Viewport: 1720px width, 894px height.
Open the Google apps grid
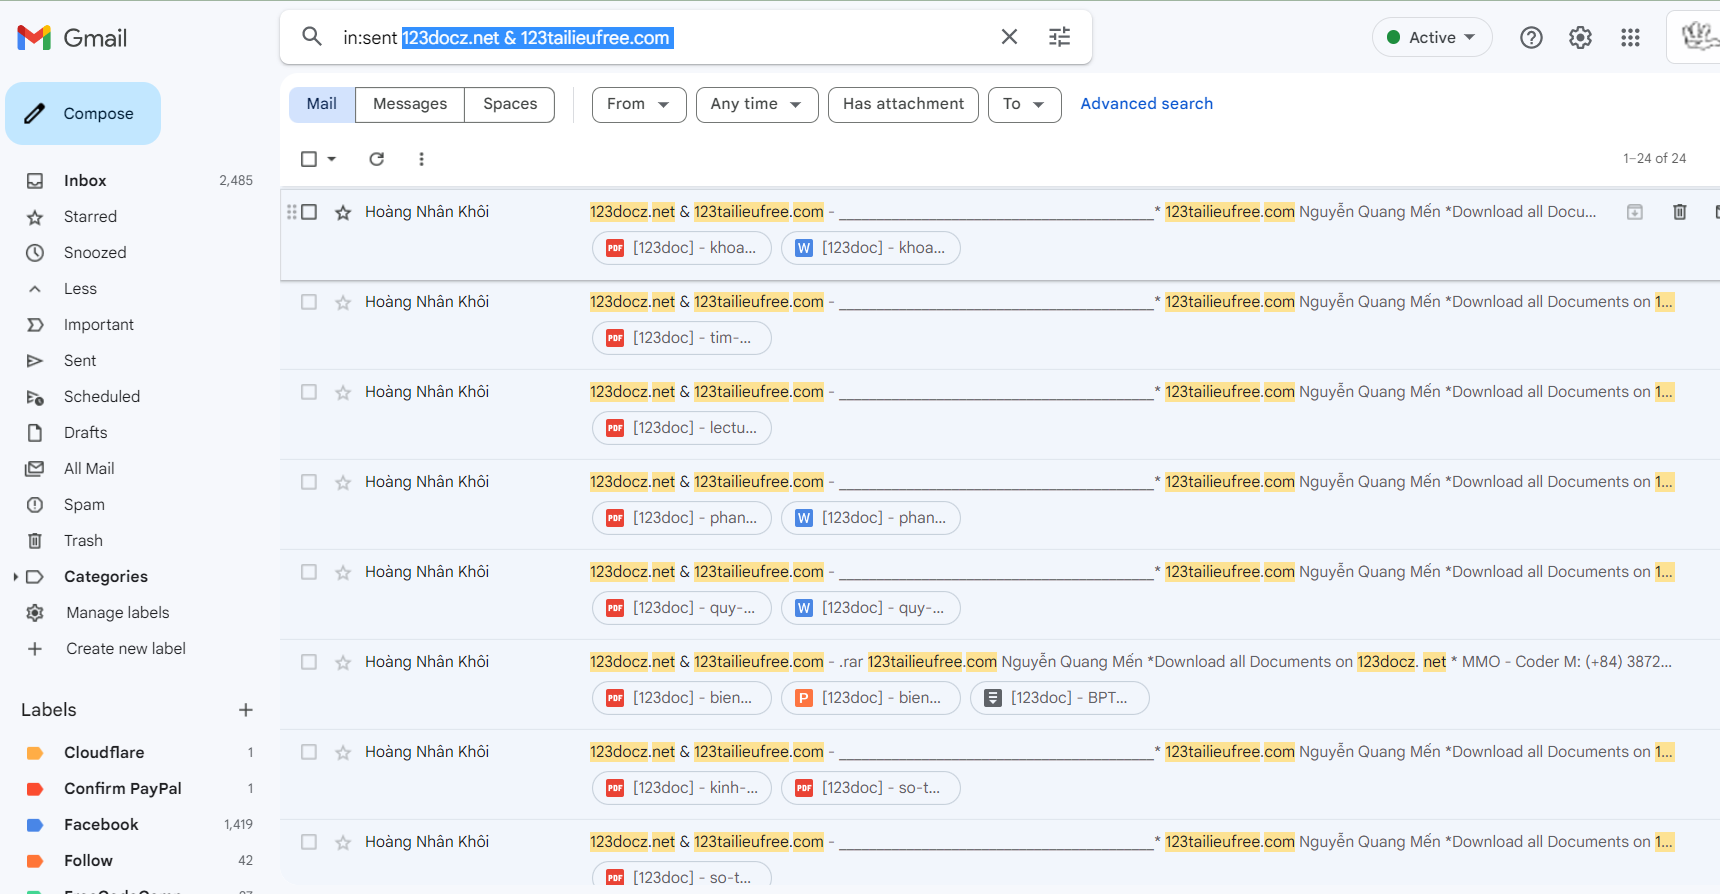1630,38
